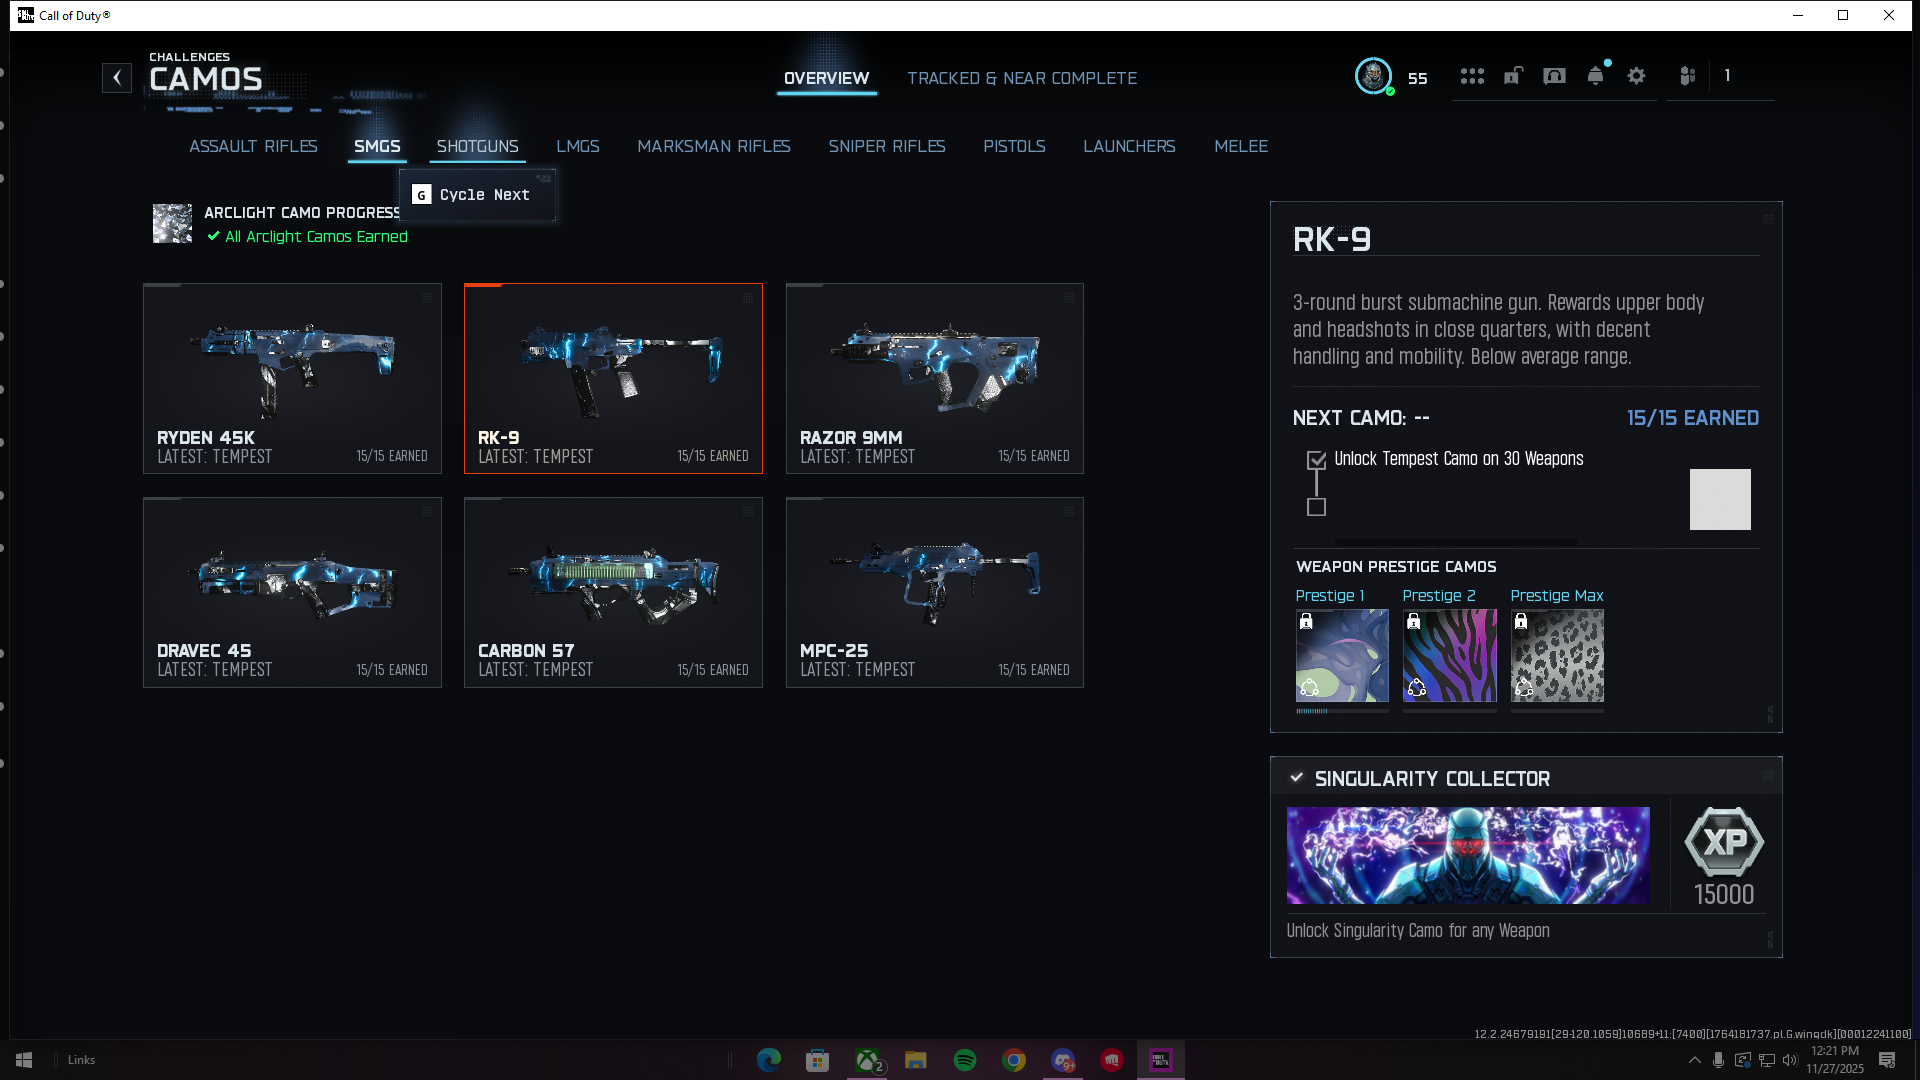This screenshot has height=1080, width=1920.
Task: Open the taskbar clock and calendar
Action: (x=1835, y=1060)
